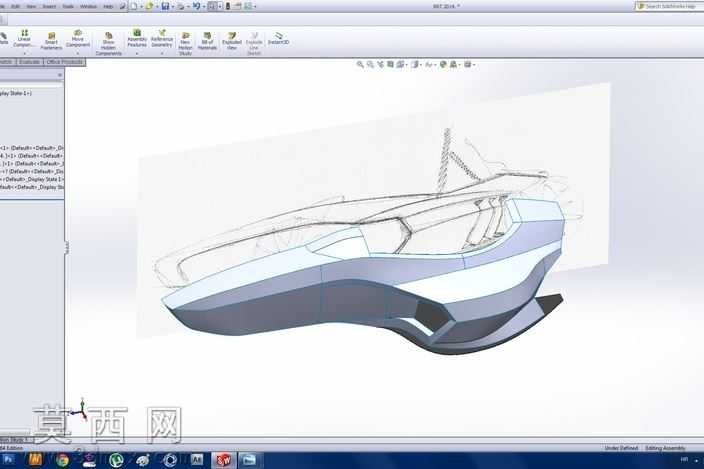The image size is (704, 469).
Task: Open the Insert menu
Action: pos(49,6)
